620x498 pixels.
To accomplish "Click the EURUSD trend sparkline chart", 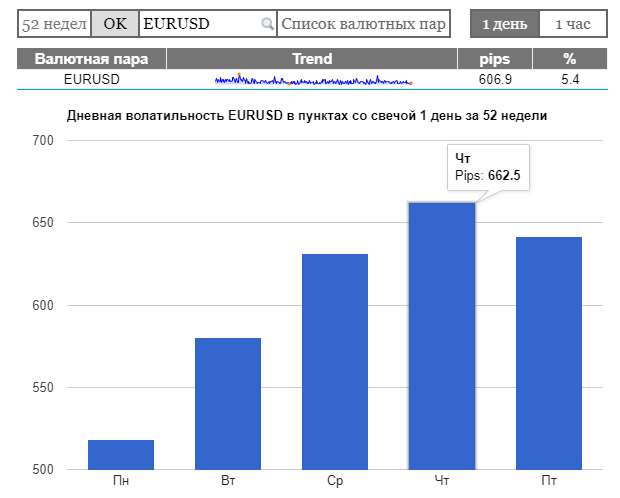I will 314,80.
